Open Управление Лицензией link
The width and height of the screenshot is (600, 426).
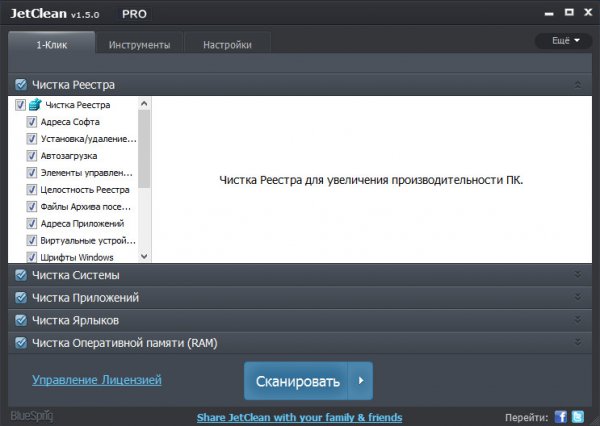pyautogui.click(x=97, y=380)
